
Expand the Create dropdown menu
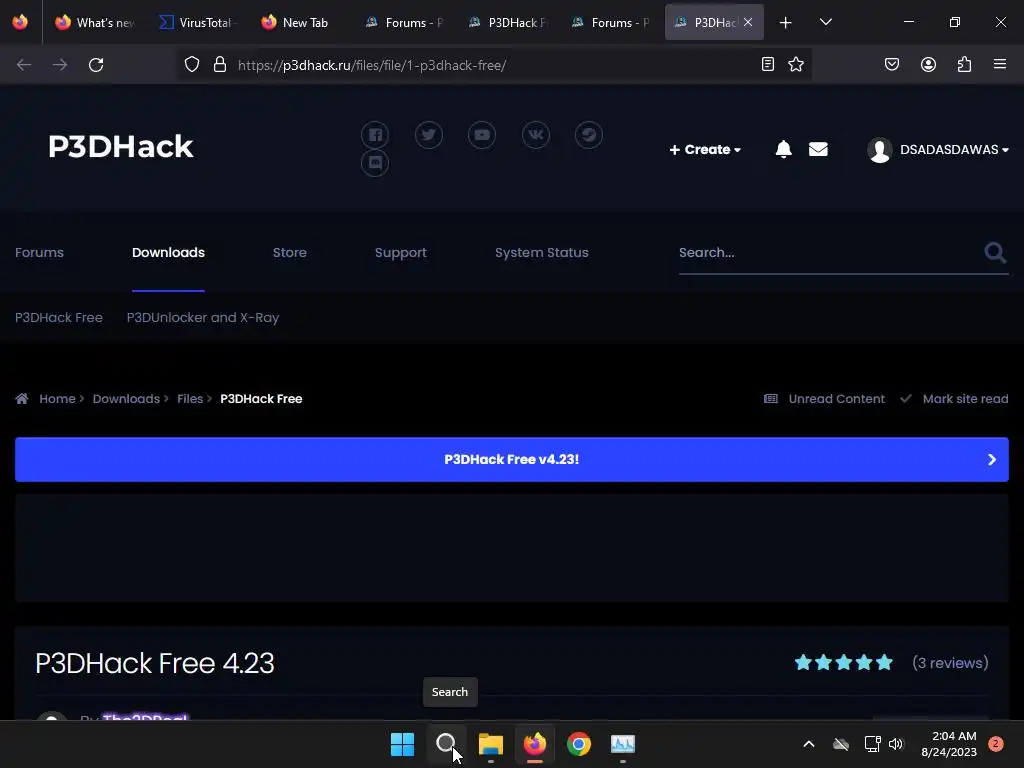pos(705,150)
